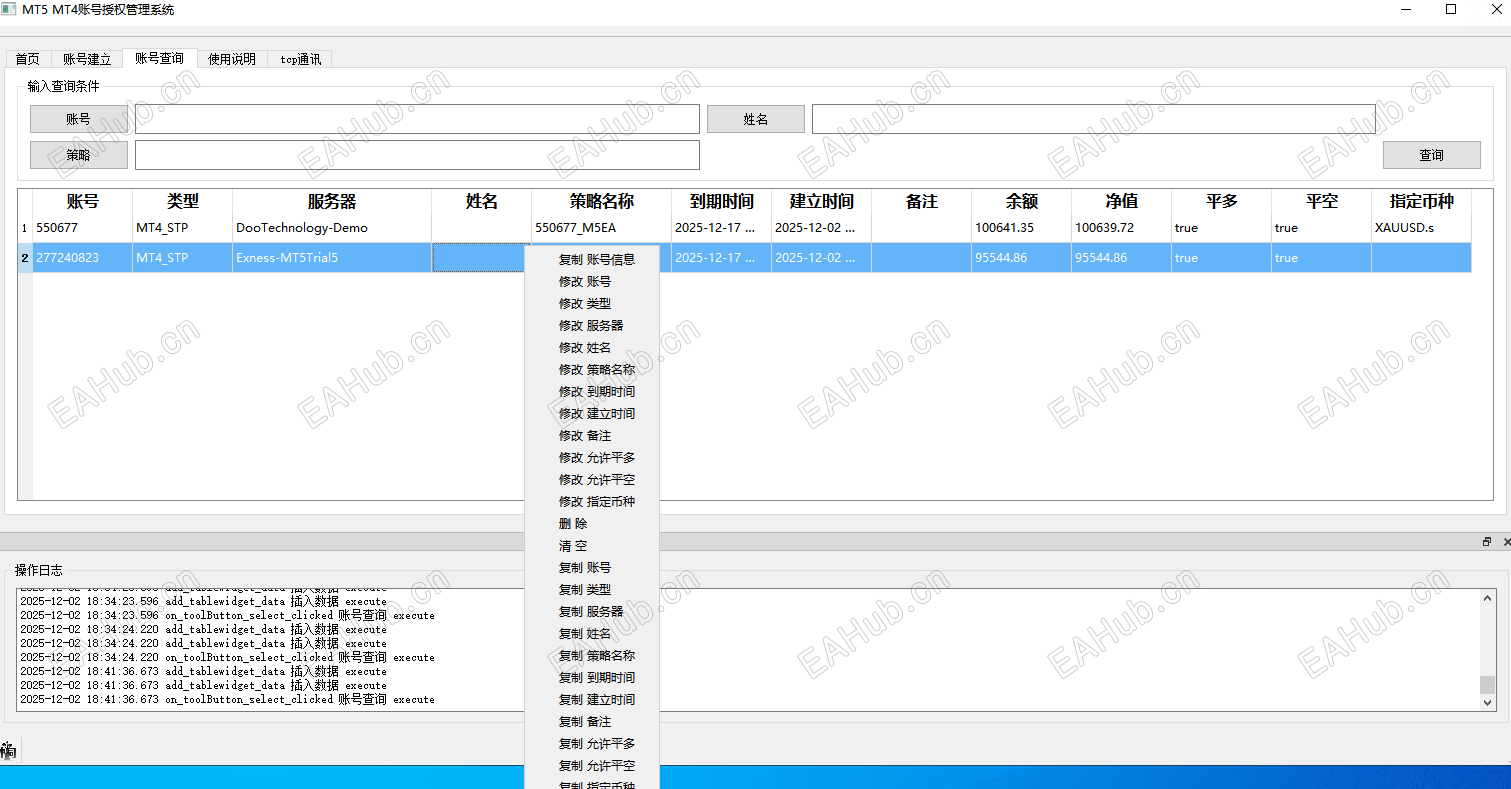
Task: Open the 账号建立 tab
Action: click(x=87, y=59)
